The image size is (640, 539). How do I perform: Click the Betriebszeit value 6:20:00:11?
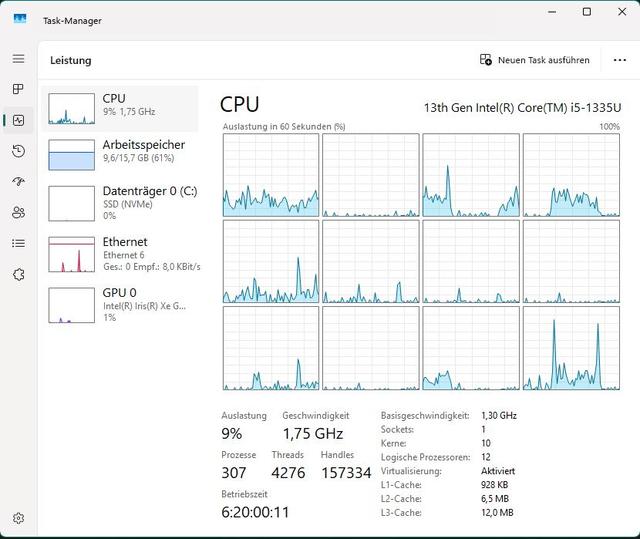click(255, 512)
